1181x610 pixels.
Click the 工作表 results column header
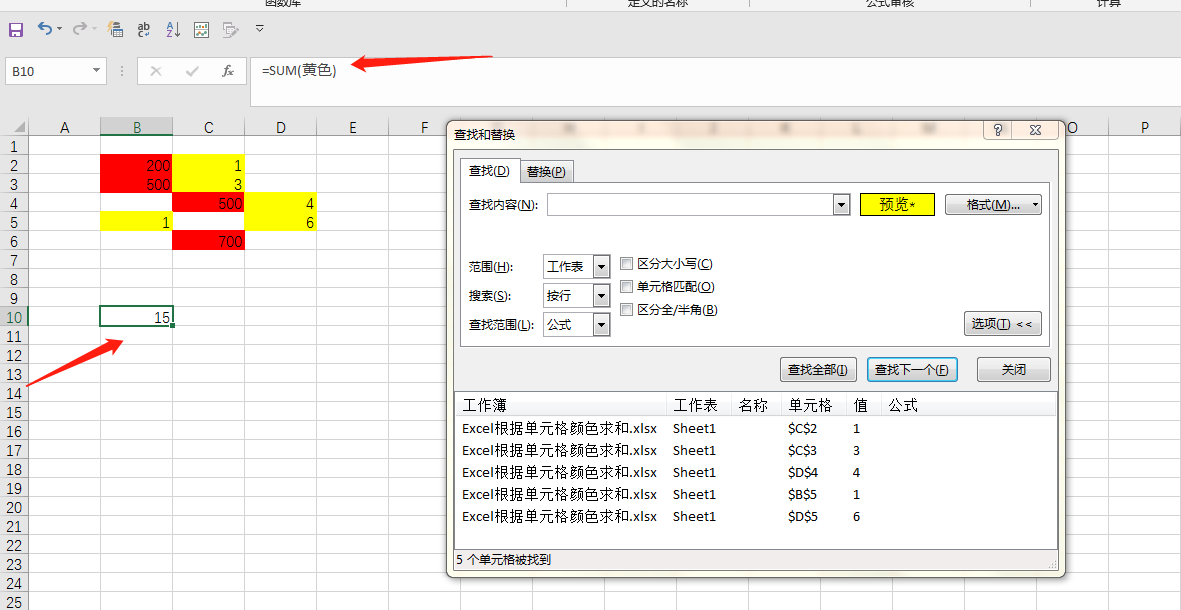pyautogui.click(x=699, y=406)
